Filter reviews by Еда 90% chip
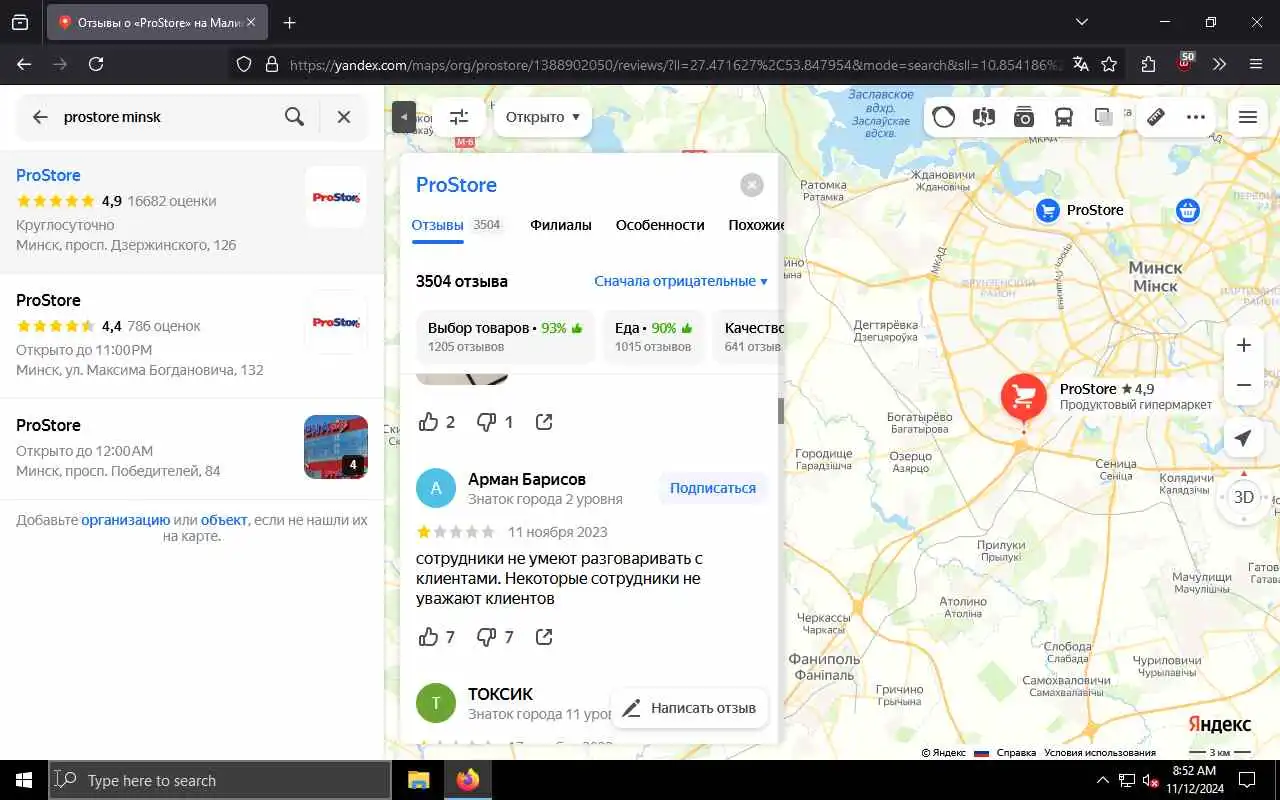Screen dimensions: 1280x800 (653, 337)
